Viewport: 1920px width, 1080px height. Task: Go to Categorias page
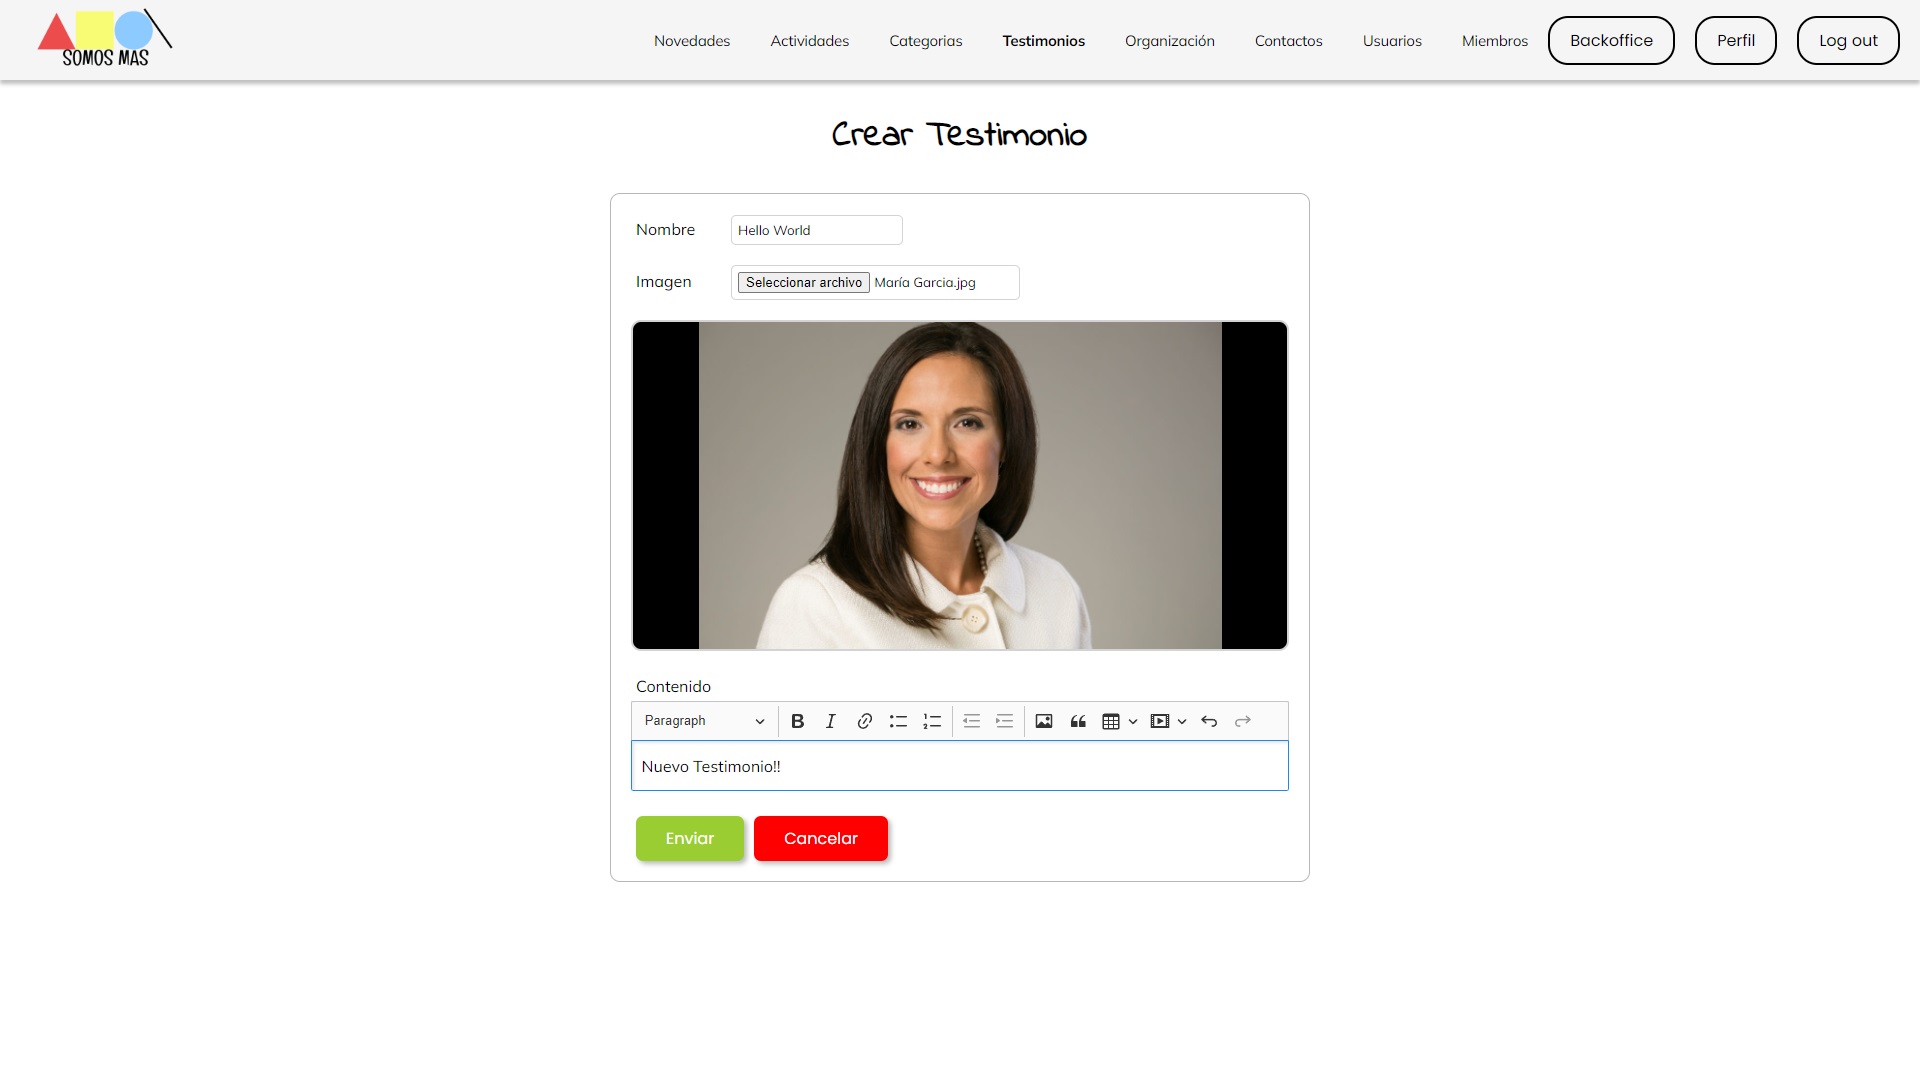point(926,41)
